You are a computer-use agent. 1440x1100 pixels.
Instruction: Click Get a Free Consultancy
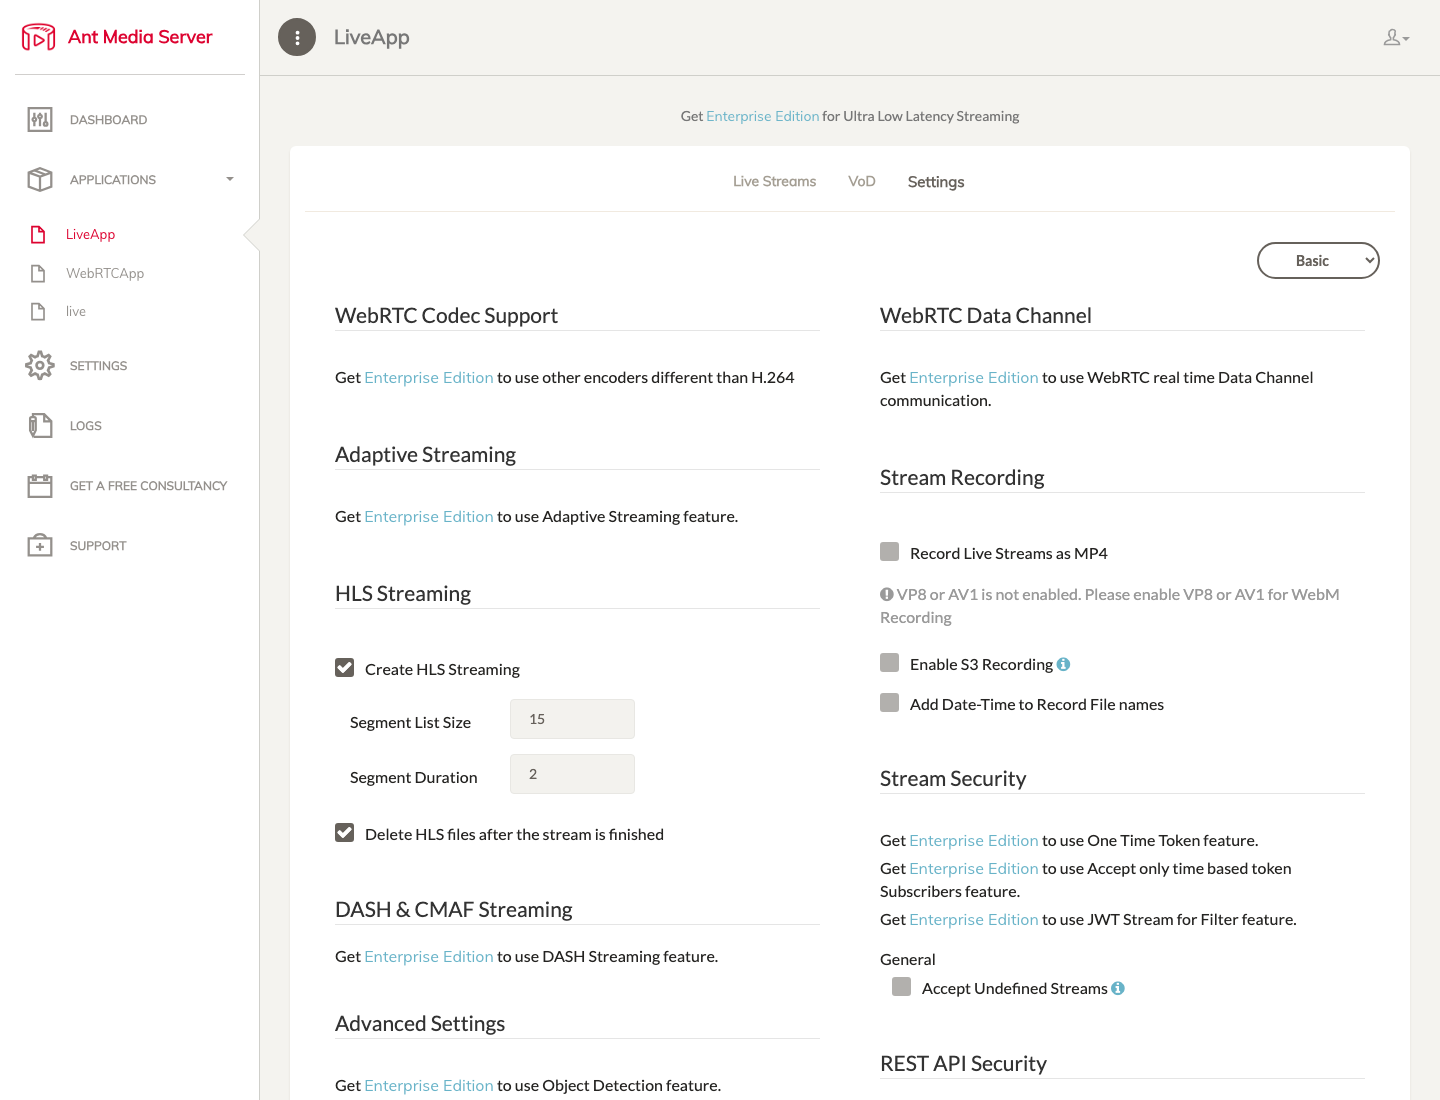click(x=148, y=486)
